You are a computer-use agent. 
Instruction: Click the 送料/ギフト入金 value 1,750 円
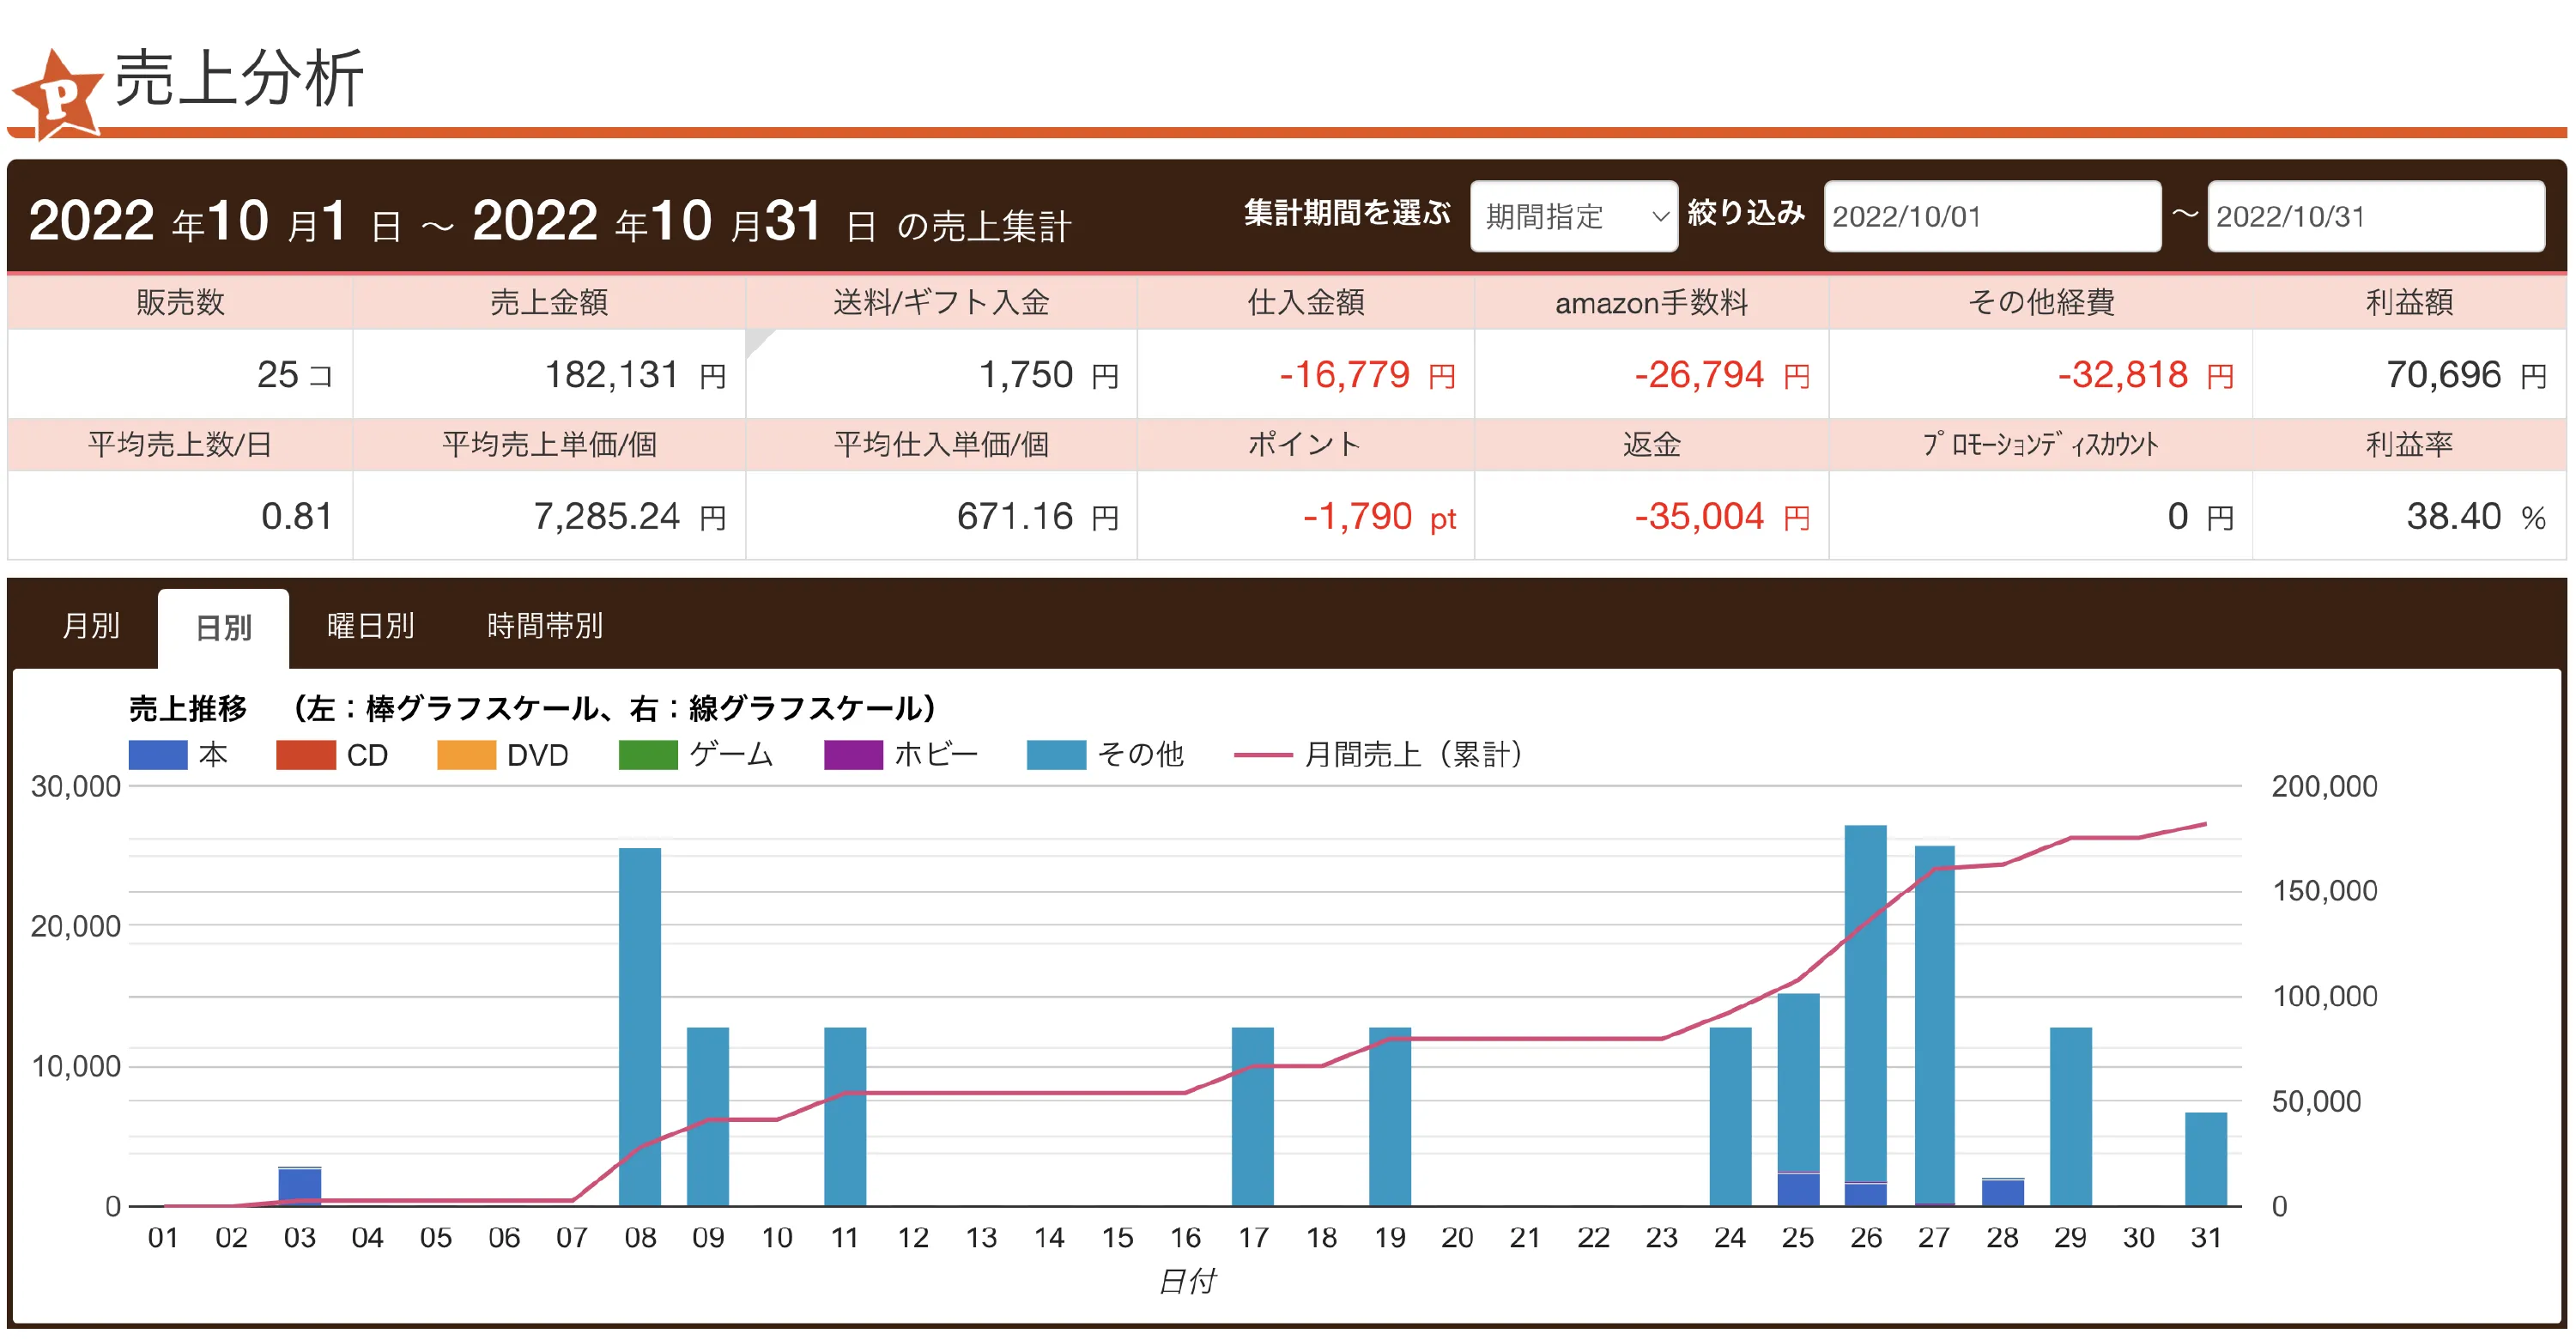pyautogui.click(x=1048, y=375)
